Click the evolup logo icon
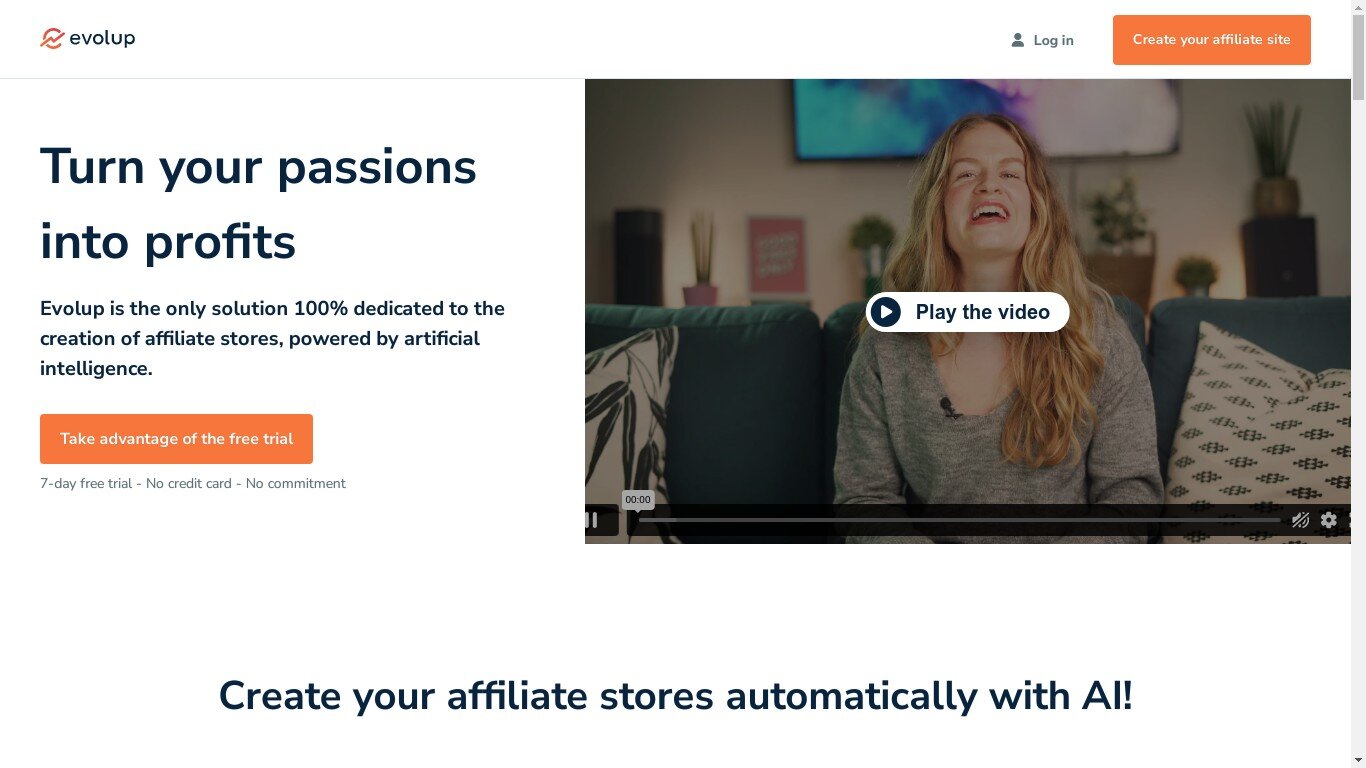The image size is (1366, 768). (x=52, y=38)
